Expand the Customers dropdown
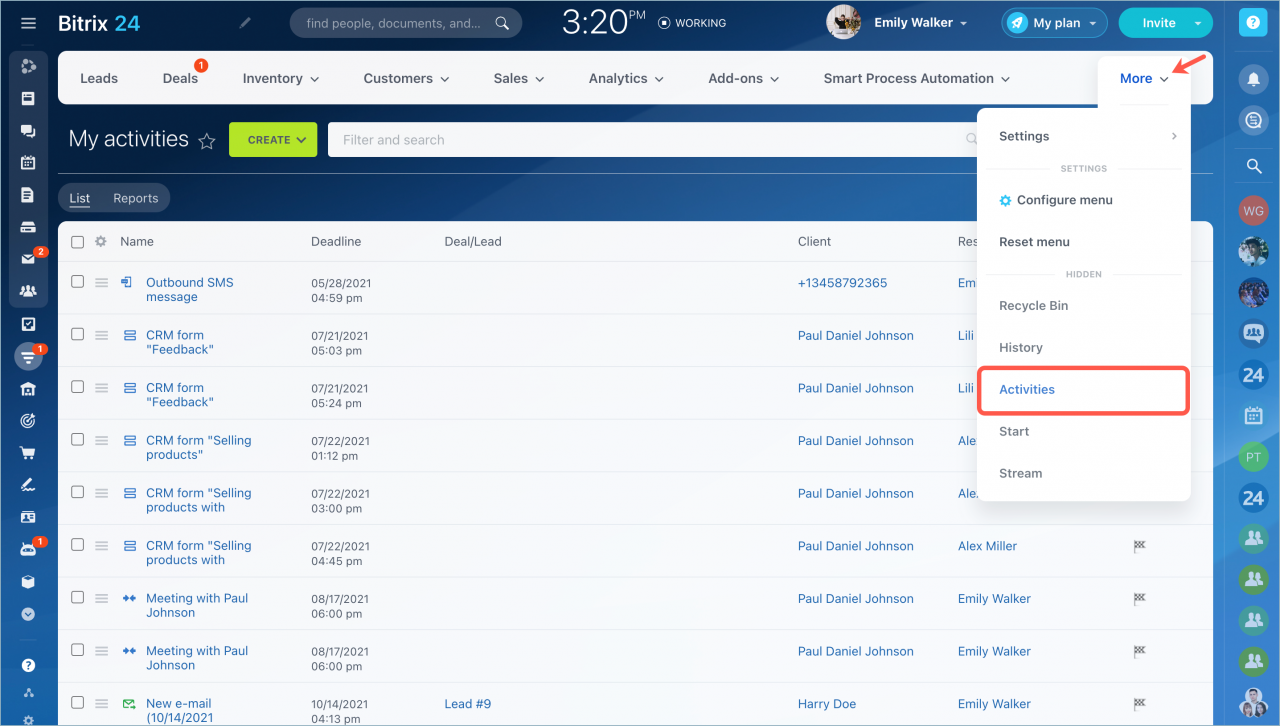 click(x=407, y=78)
